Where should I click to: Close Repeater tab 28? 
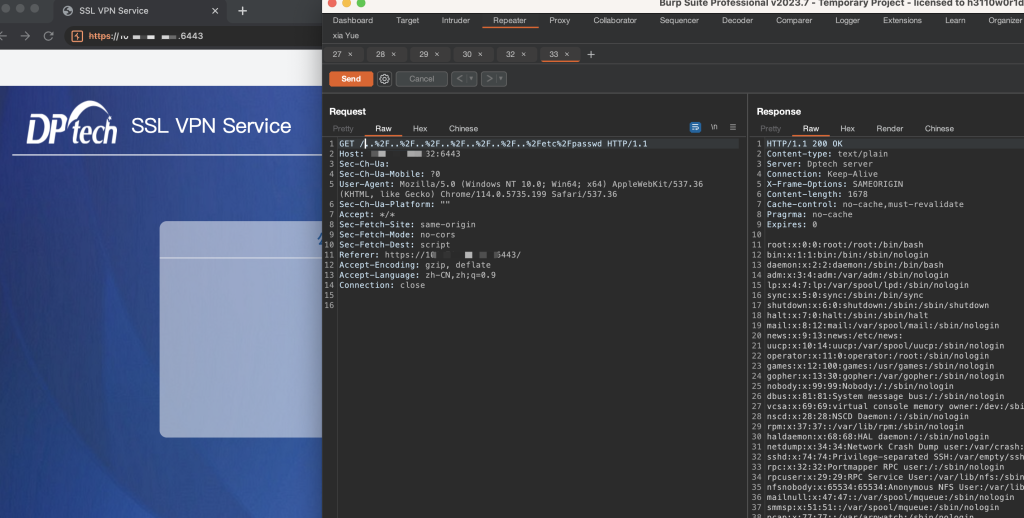394,54
